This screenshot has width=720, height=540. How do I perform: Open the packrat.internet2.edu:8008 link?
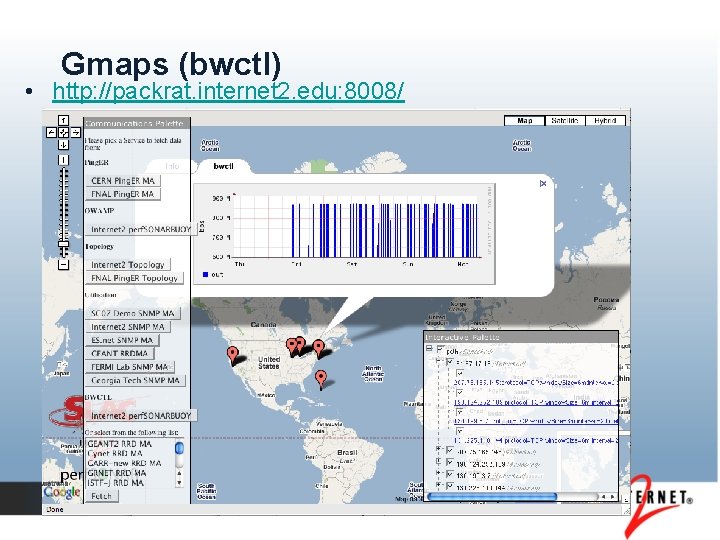[x=228, y=91]
